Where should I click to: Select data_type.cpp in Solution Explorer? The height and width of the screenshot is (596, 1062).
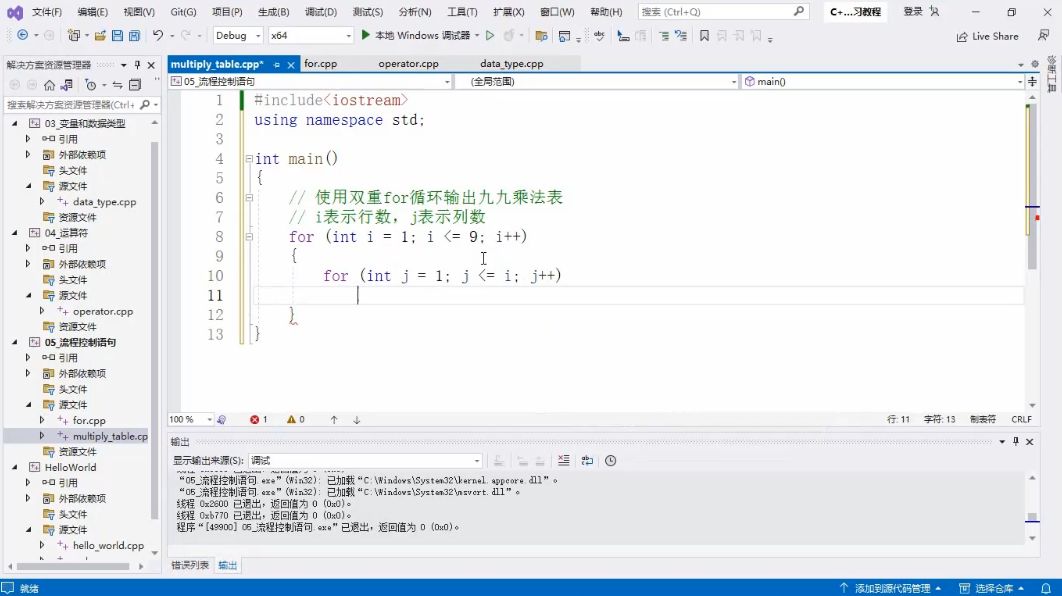tap(104, 202)
